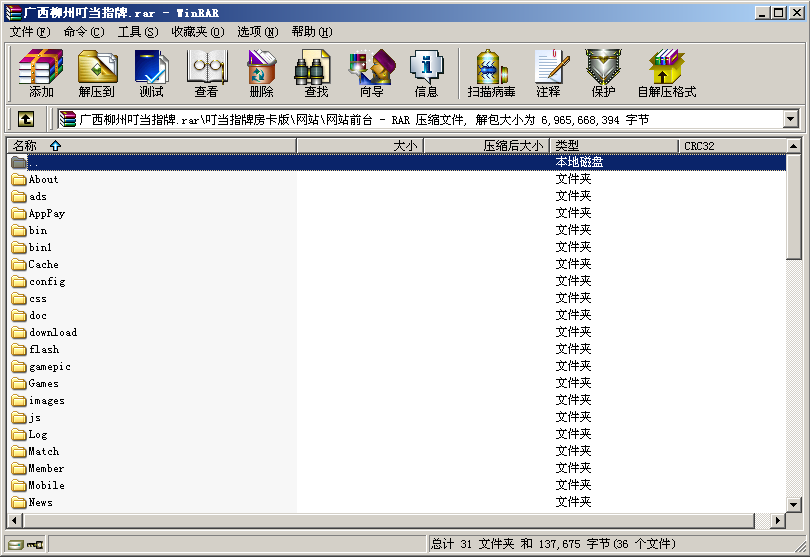Open the 文件 (File) menu

click(x=29, y=32)
